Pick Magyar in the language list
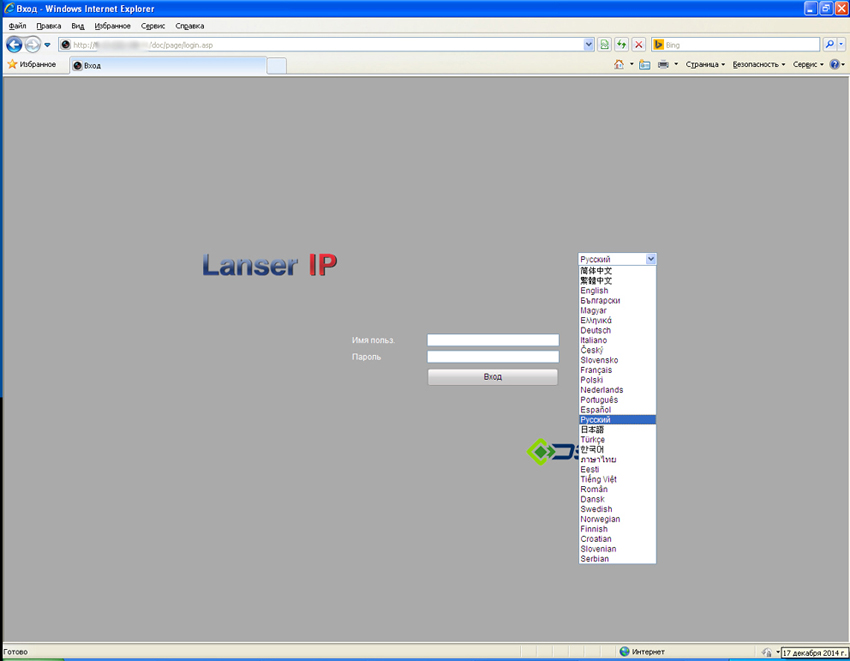 pyautogui.click(x=617, y=310)
